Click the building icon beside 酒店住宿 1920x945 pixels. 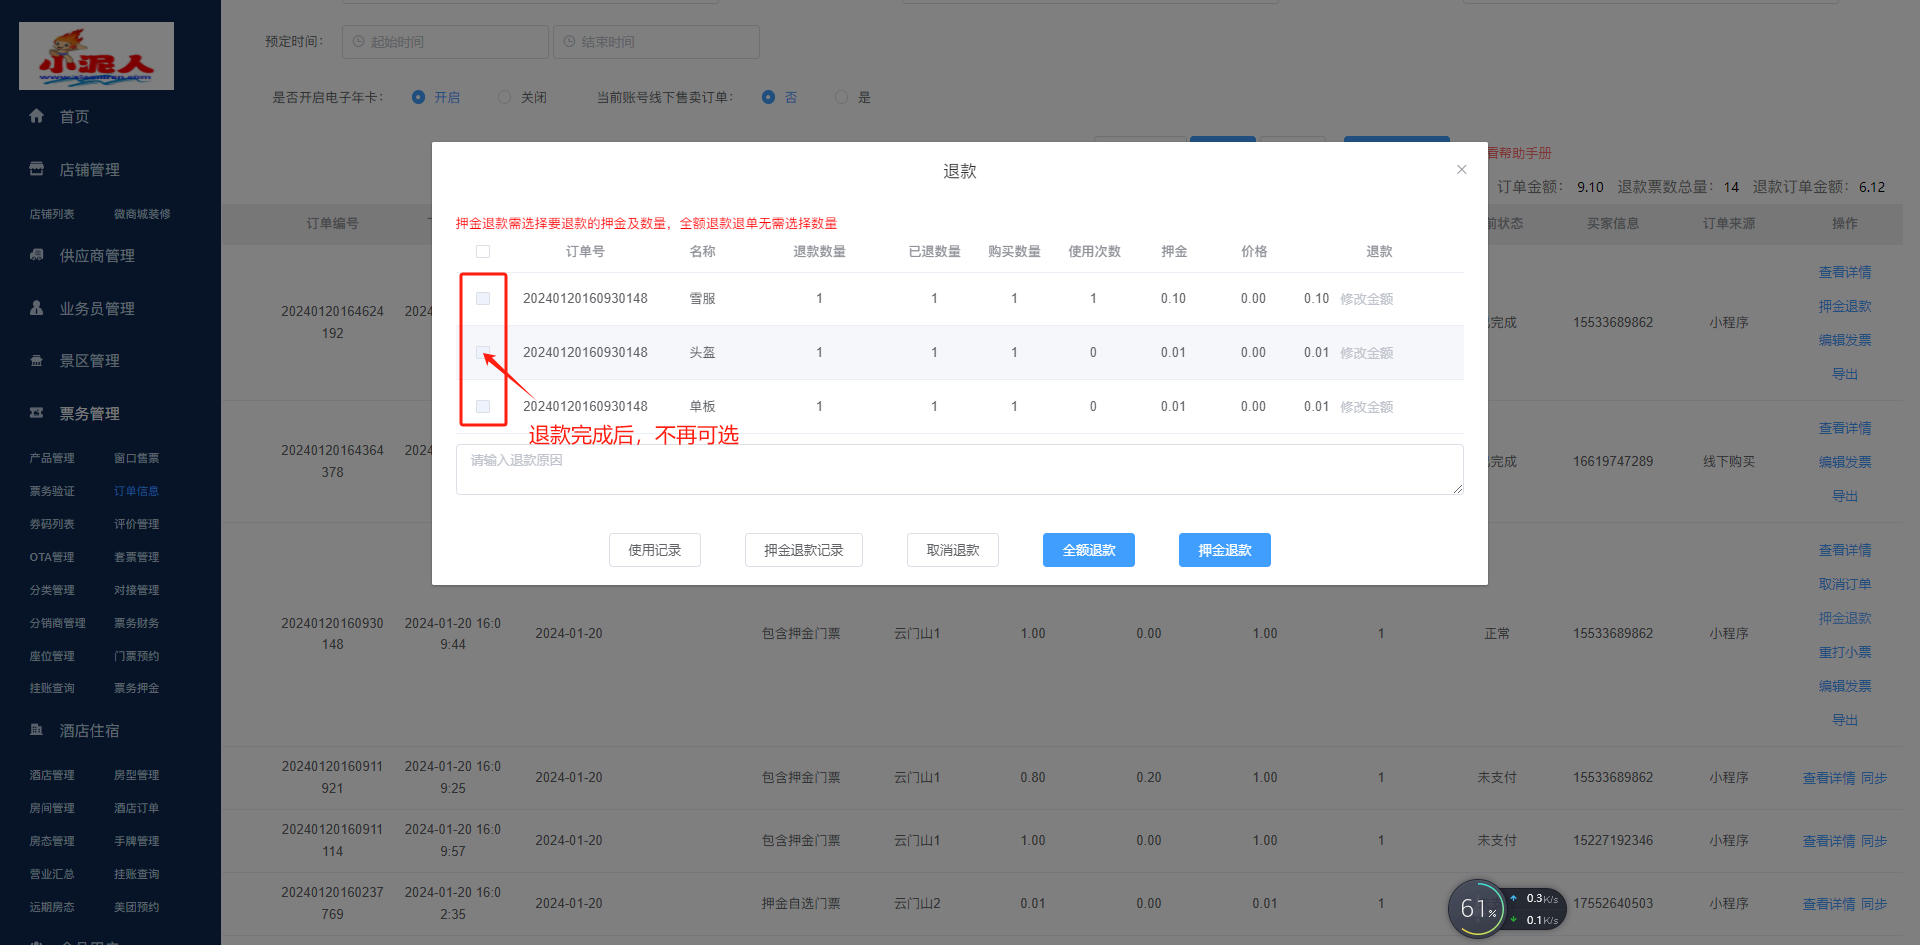[x=37, y=730]
